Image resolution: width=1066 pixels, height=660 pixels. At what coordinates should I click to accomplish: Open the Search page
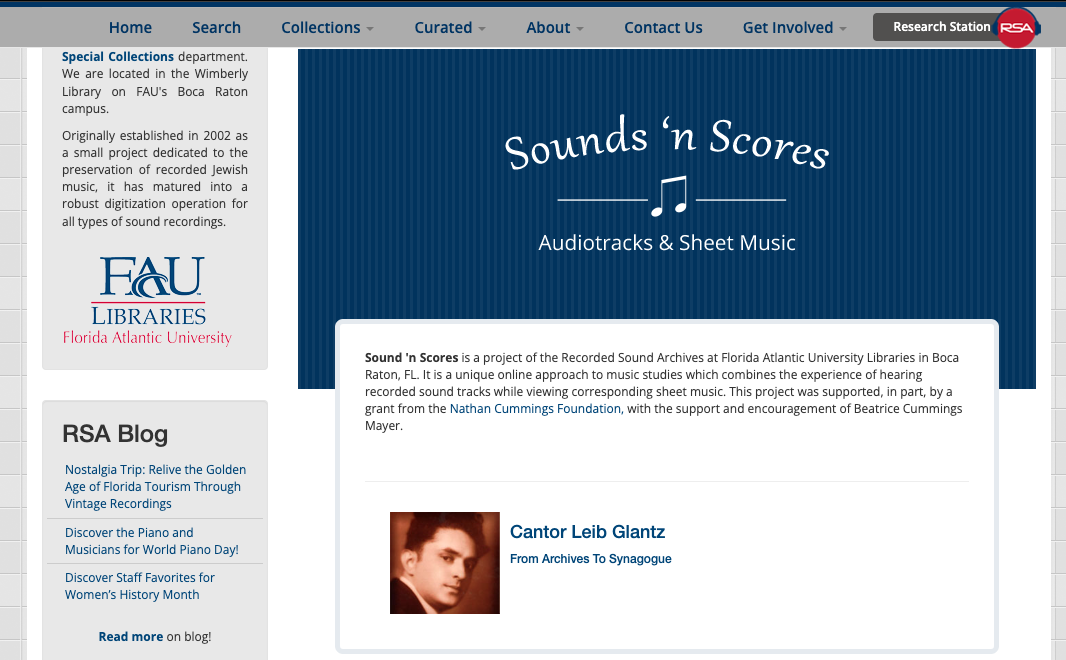(216, 28)
